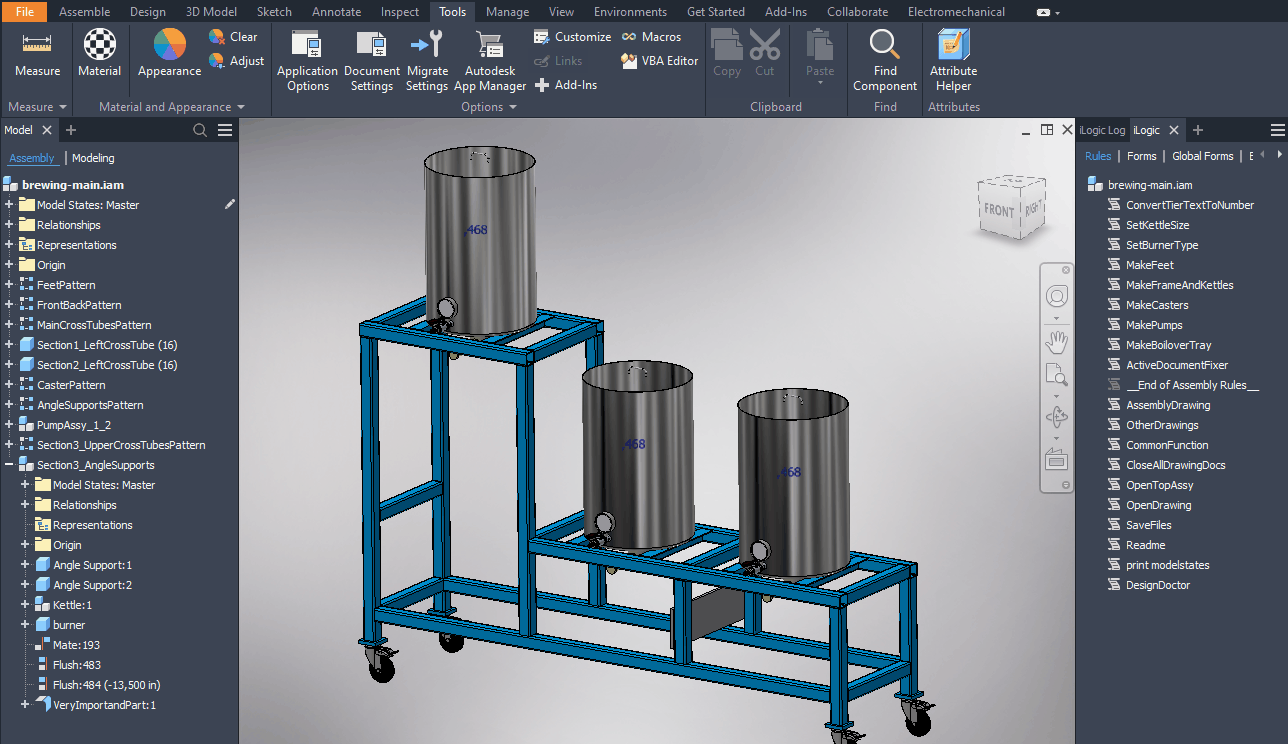
Task: Open the Material and Appearance panel dropdown
Action: click(240, 107)
